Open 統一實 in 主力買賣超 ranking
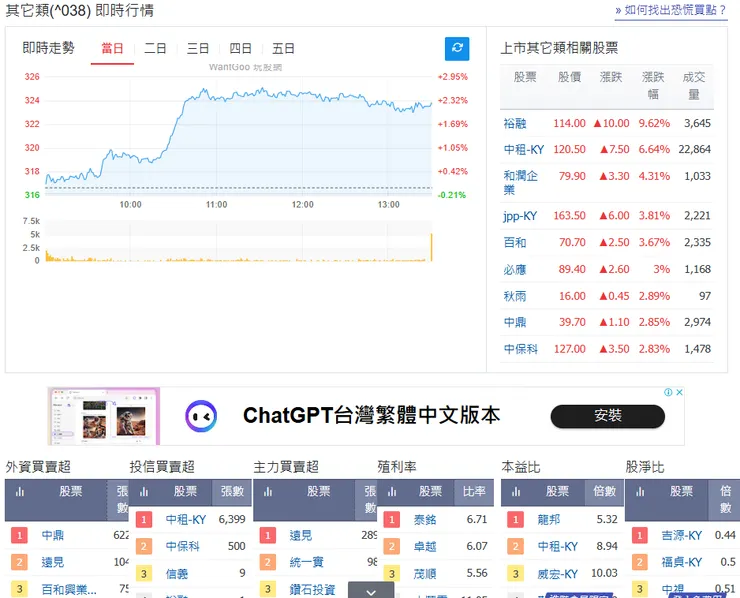 click(307, 563)
